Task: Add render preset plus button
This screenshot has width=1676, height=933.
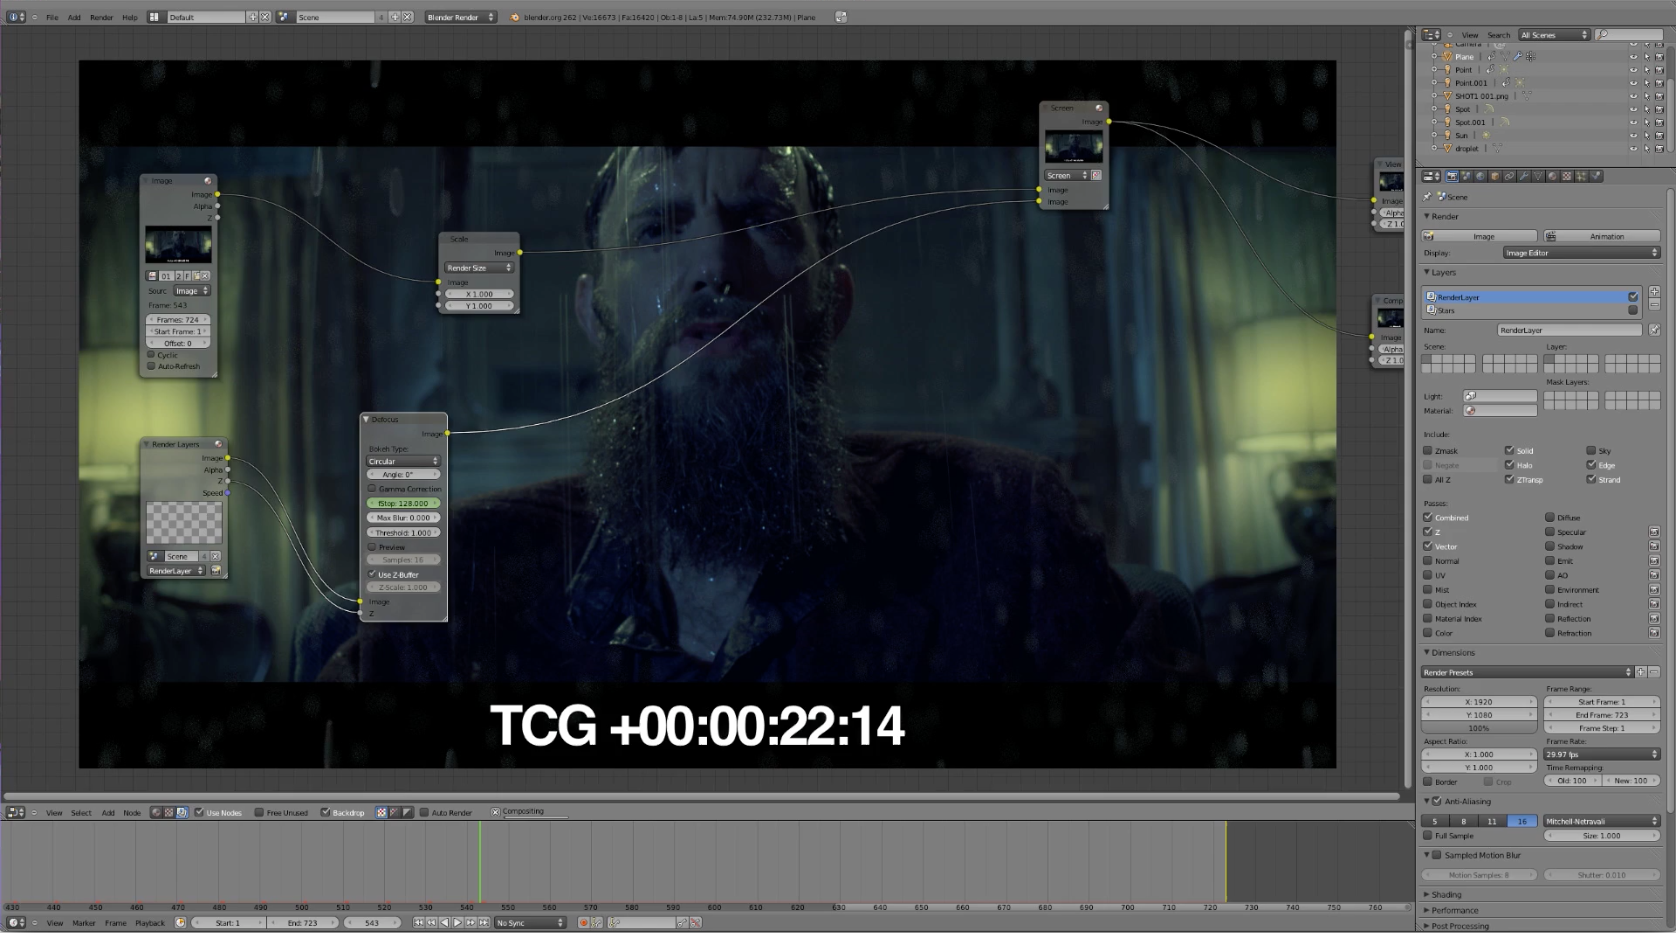Action: click(1641, 672)
